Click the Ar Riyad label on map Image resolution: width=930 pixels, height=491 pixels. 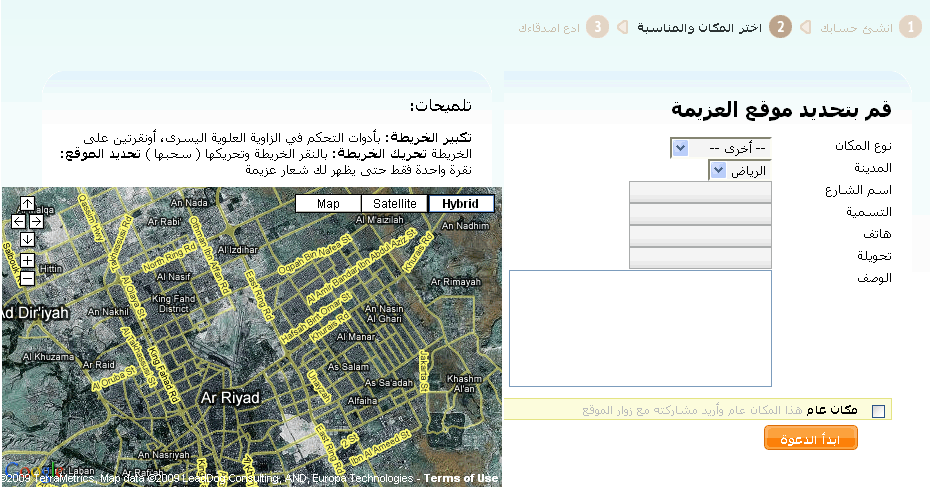click(x=231, y=397)
